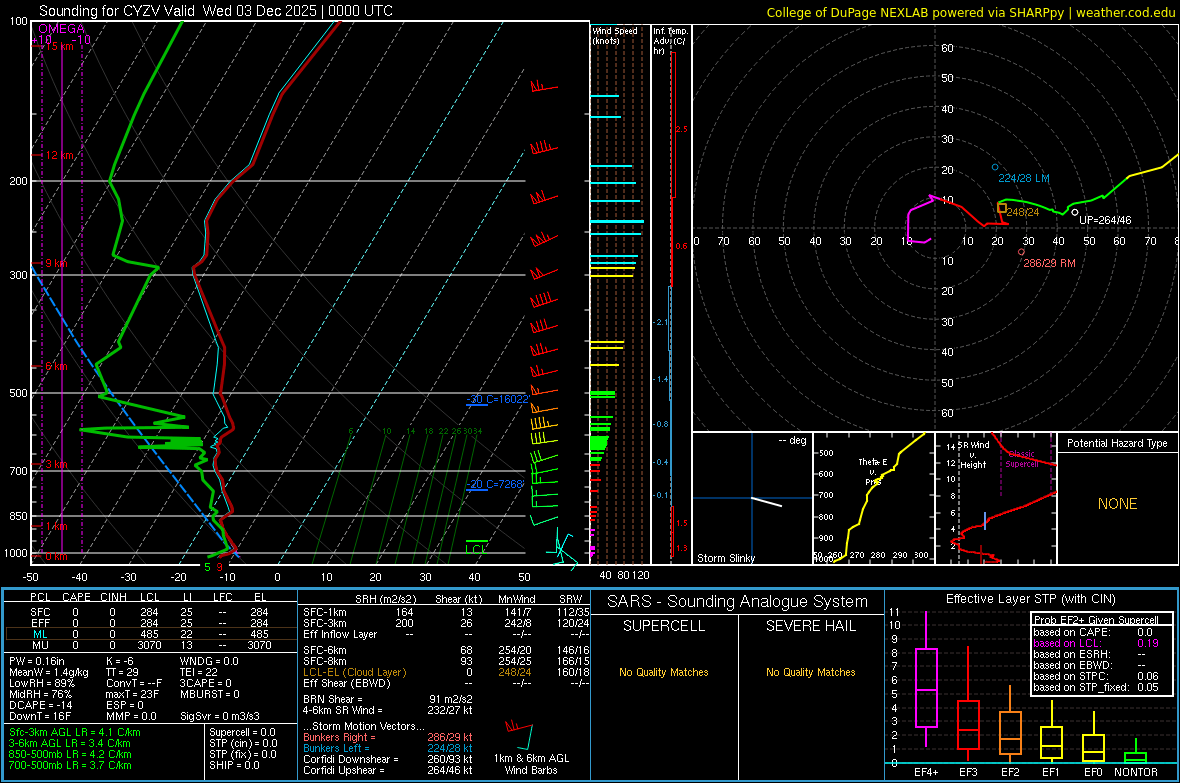Click the 'Eff Shear (EBWD)' row label
Screen dimensions: 1180x783
347,684
